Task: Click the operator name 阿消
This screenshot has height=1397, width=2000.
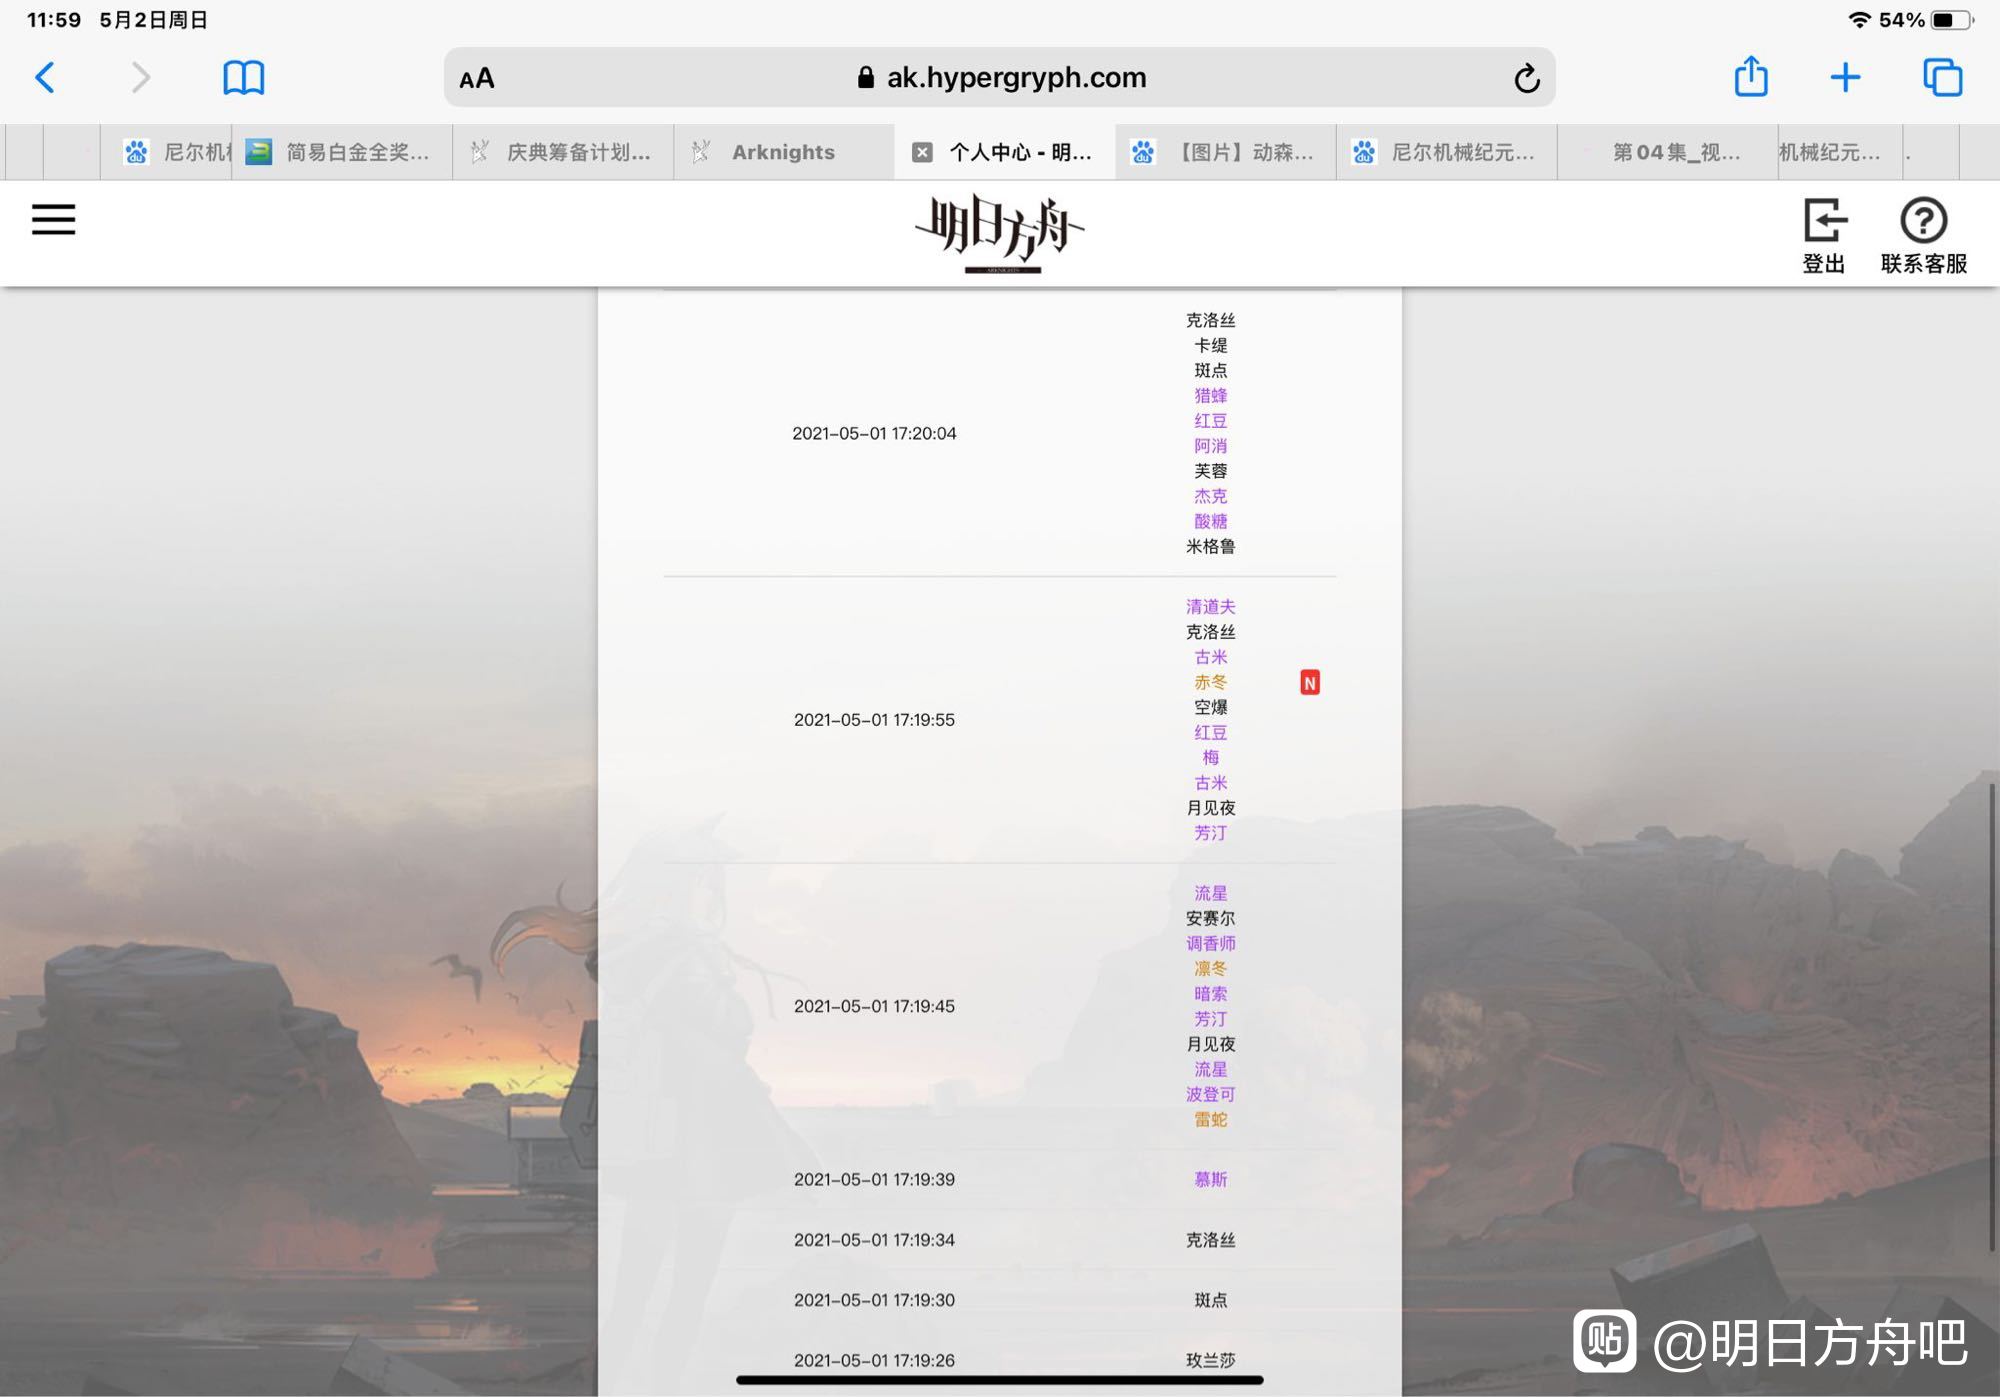Action: (1210, 445)
